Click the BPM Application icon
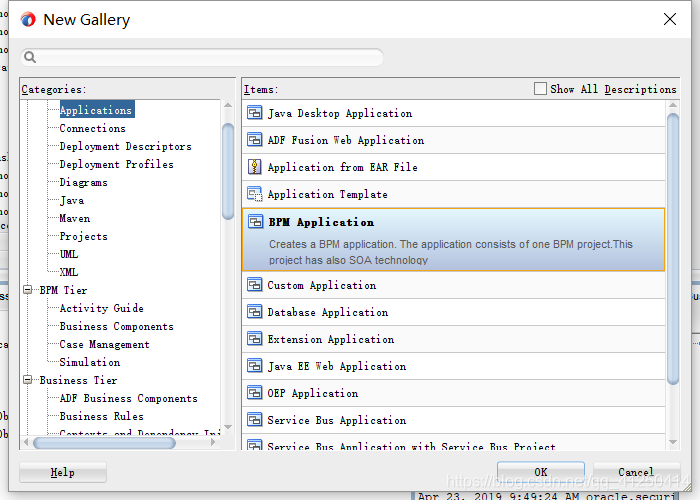The width and height of the screenshot is (700, 500). 255,221
